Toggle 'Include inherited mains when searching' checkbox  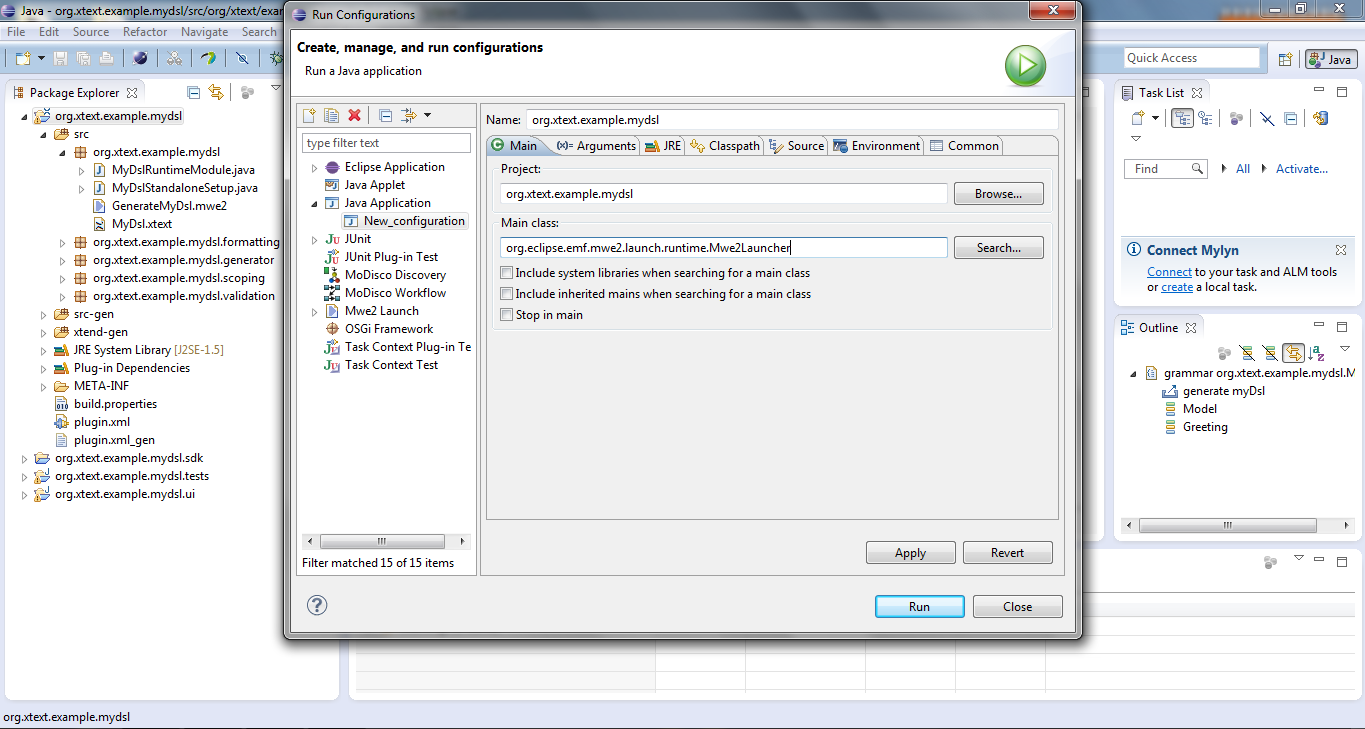click(x=507, y=294)
